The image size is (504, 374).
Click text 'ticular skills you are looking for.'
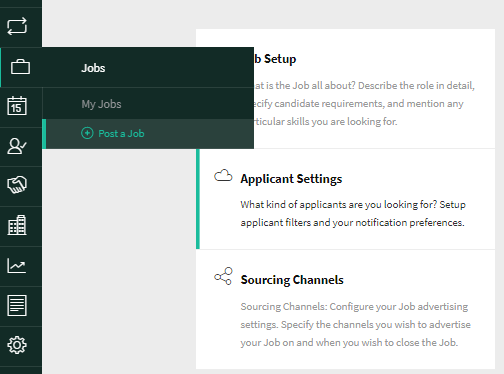pos(326,121)
